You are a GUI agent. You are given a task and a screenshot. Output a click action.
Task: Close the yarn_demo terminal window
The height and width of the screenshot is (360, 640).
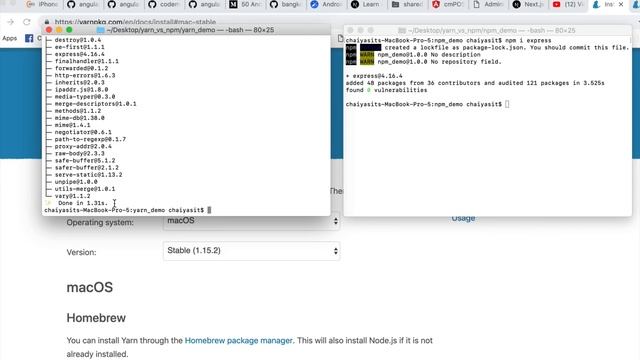pyautogui.click(x=49, y=30)
